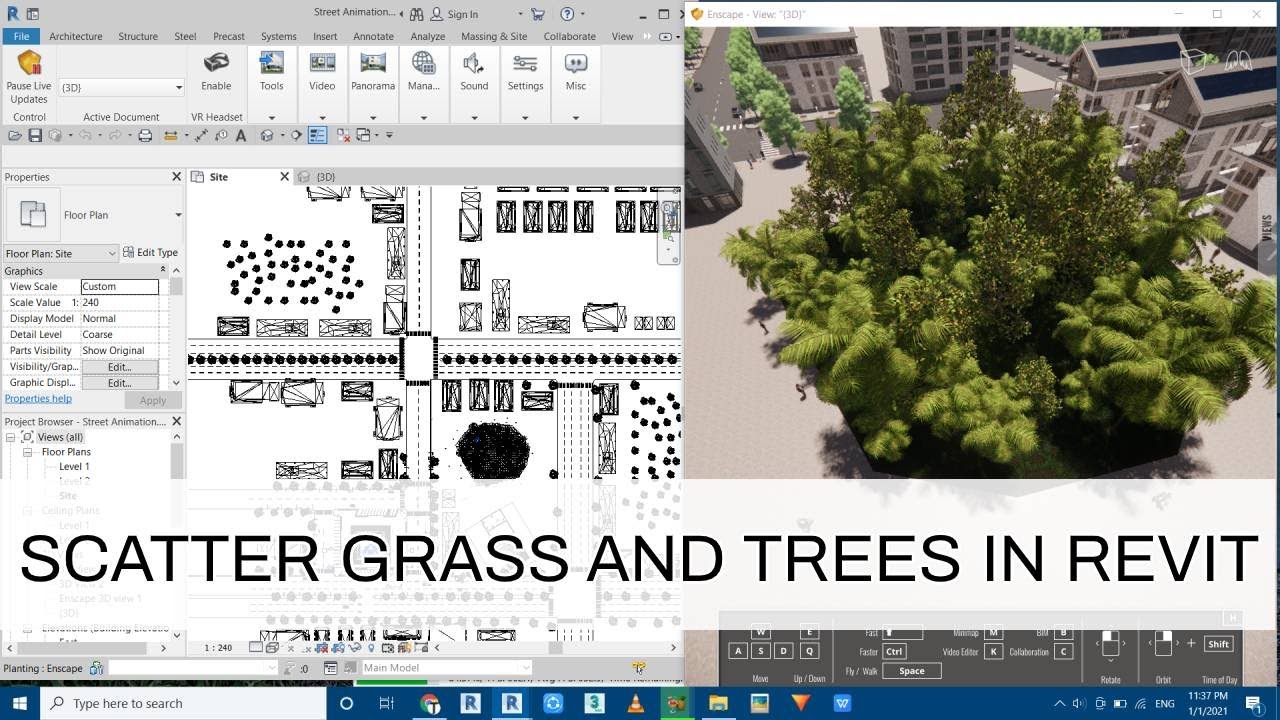Open VLC media player from taskbar

click(x=634, y=703)
